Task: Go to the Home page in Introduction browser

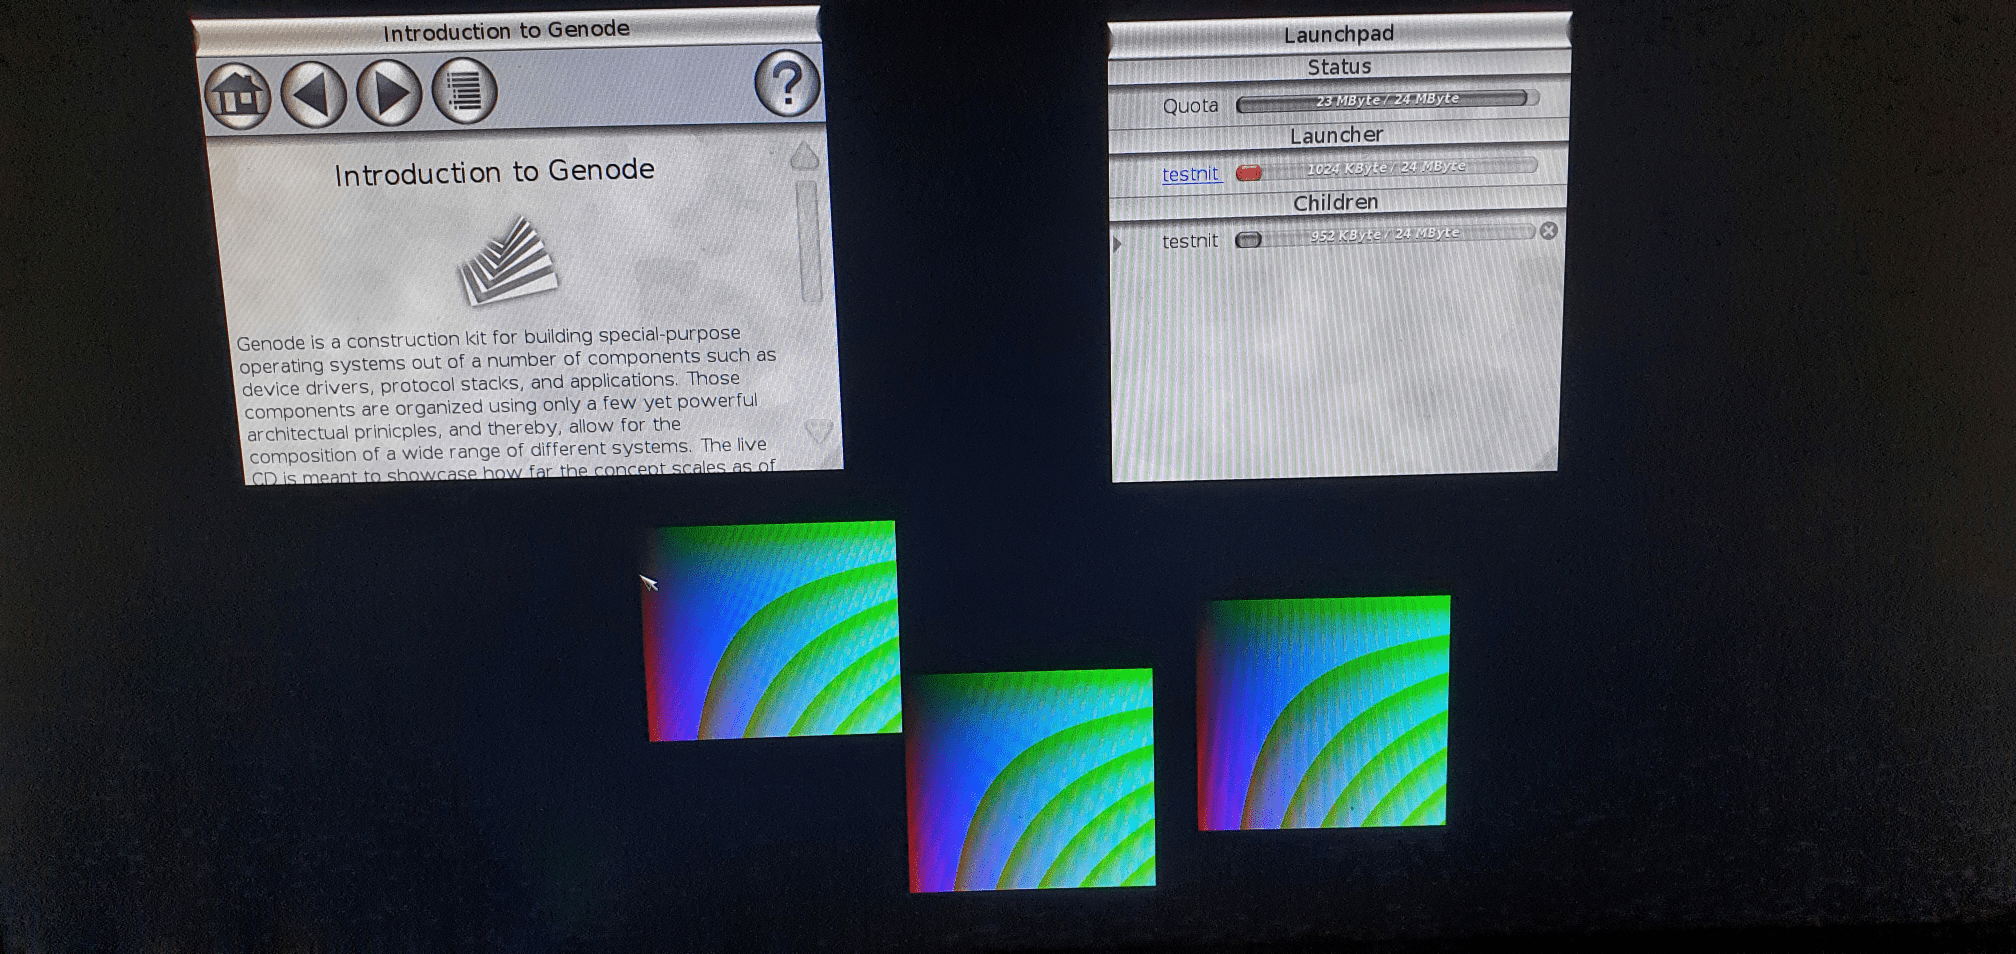Action: [238, 98]
